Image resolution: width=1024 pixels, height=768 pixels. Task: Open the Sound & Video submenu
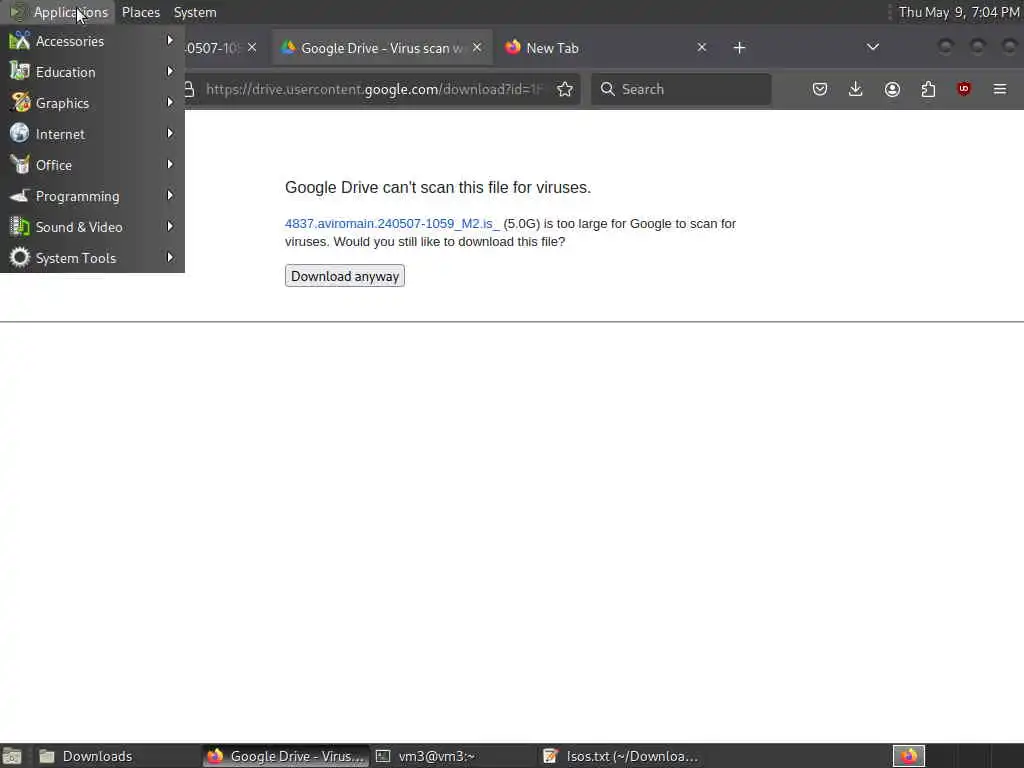coord(92,227)
